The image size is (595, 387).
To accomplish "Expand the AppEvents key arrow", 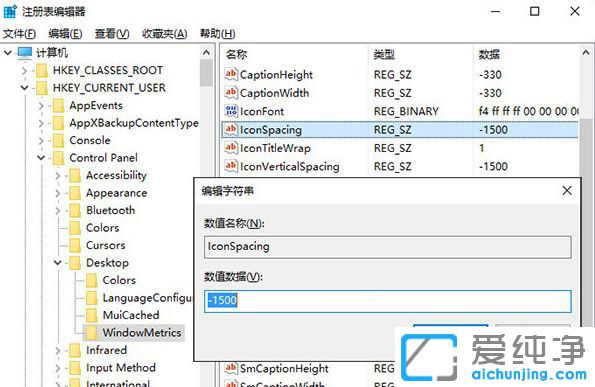I will [x=41, y=105].
